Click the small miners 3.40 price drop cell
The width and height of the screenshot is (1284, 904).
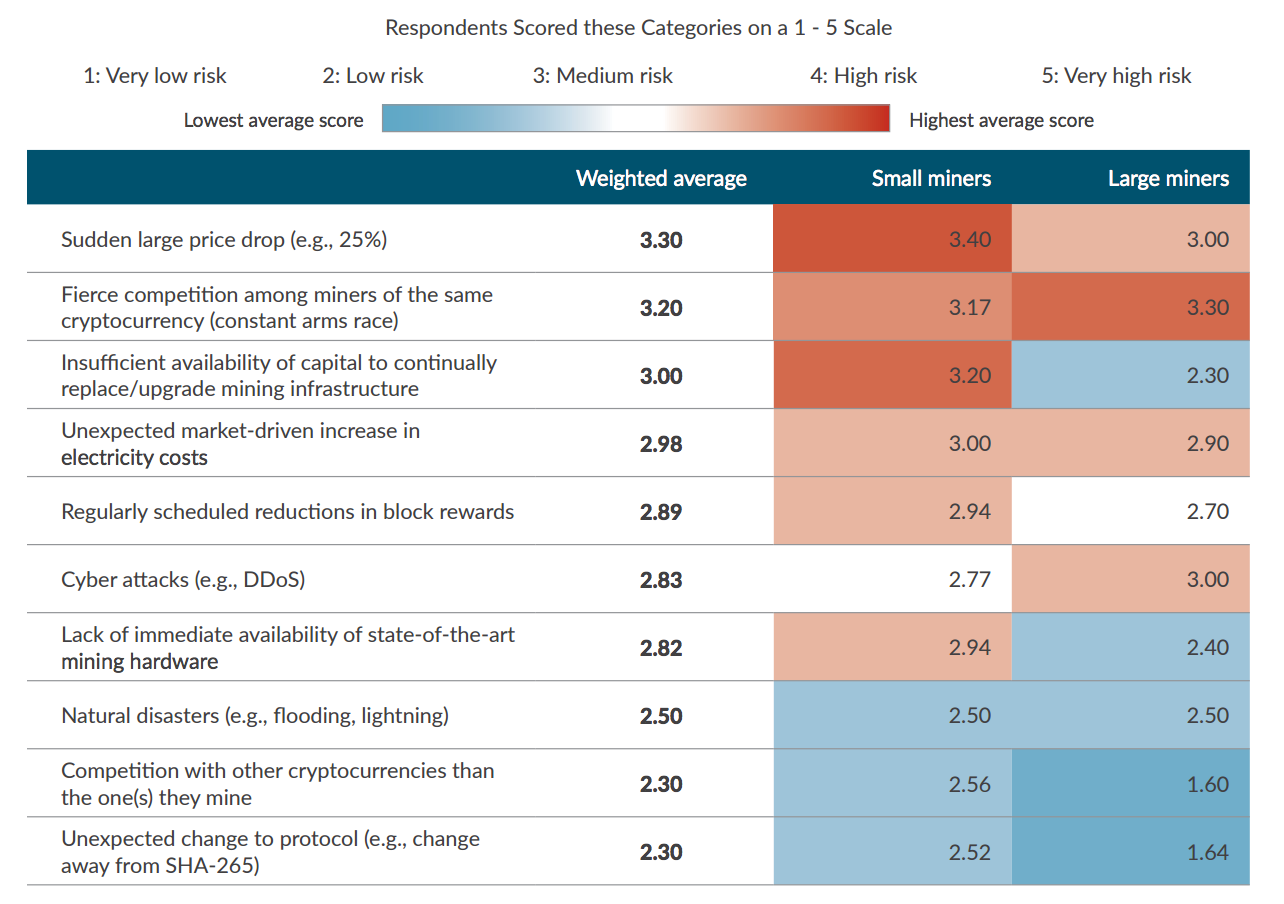pyautogui.click(x=892, y=240)
